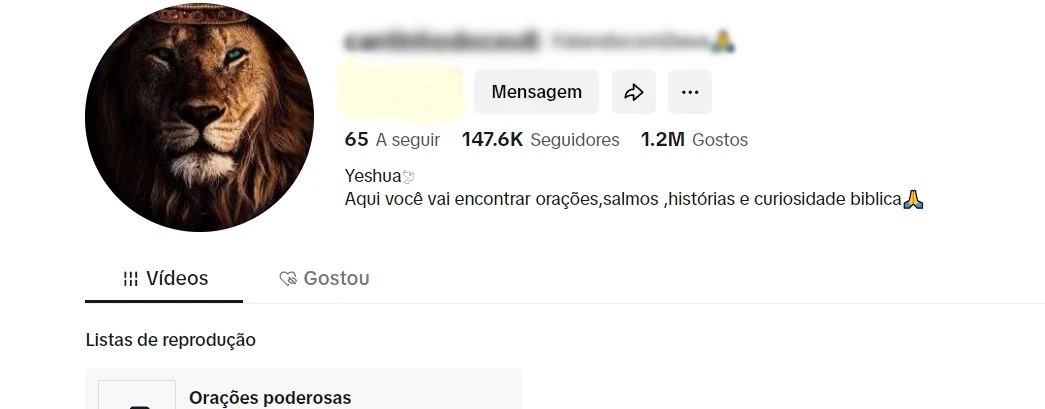Click the grid icon beside Vídeos
The width and height of the screenshot is (1045, 409).
point(131,278)
